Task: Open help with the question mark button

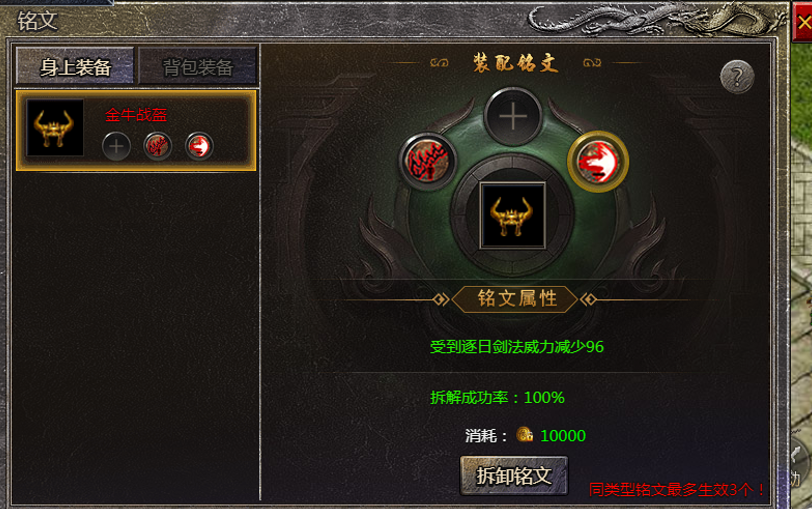Action: [x=737, y=77]
